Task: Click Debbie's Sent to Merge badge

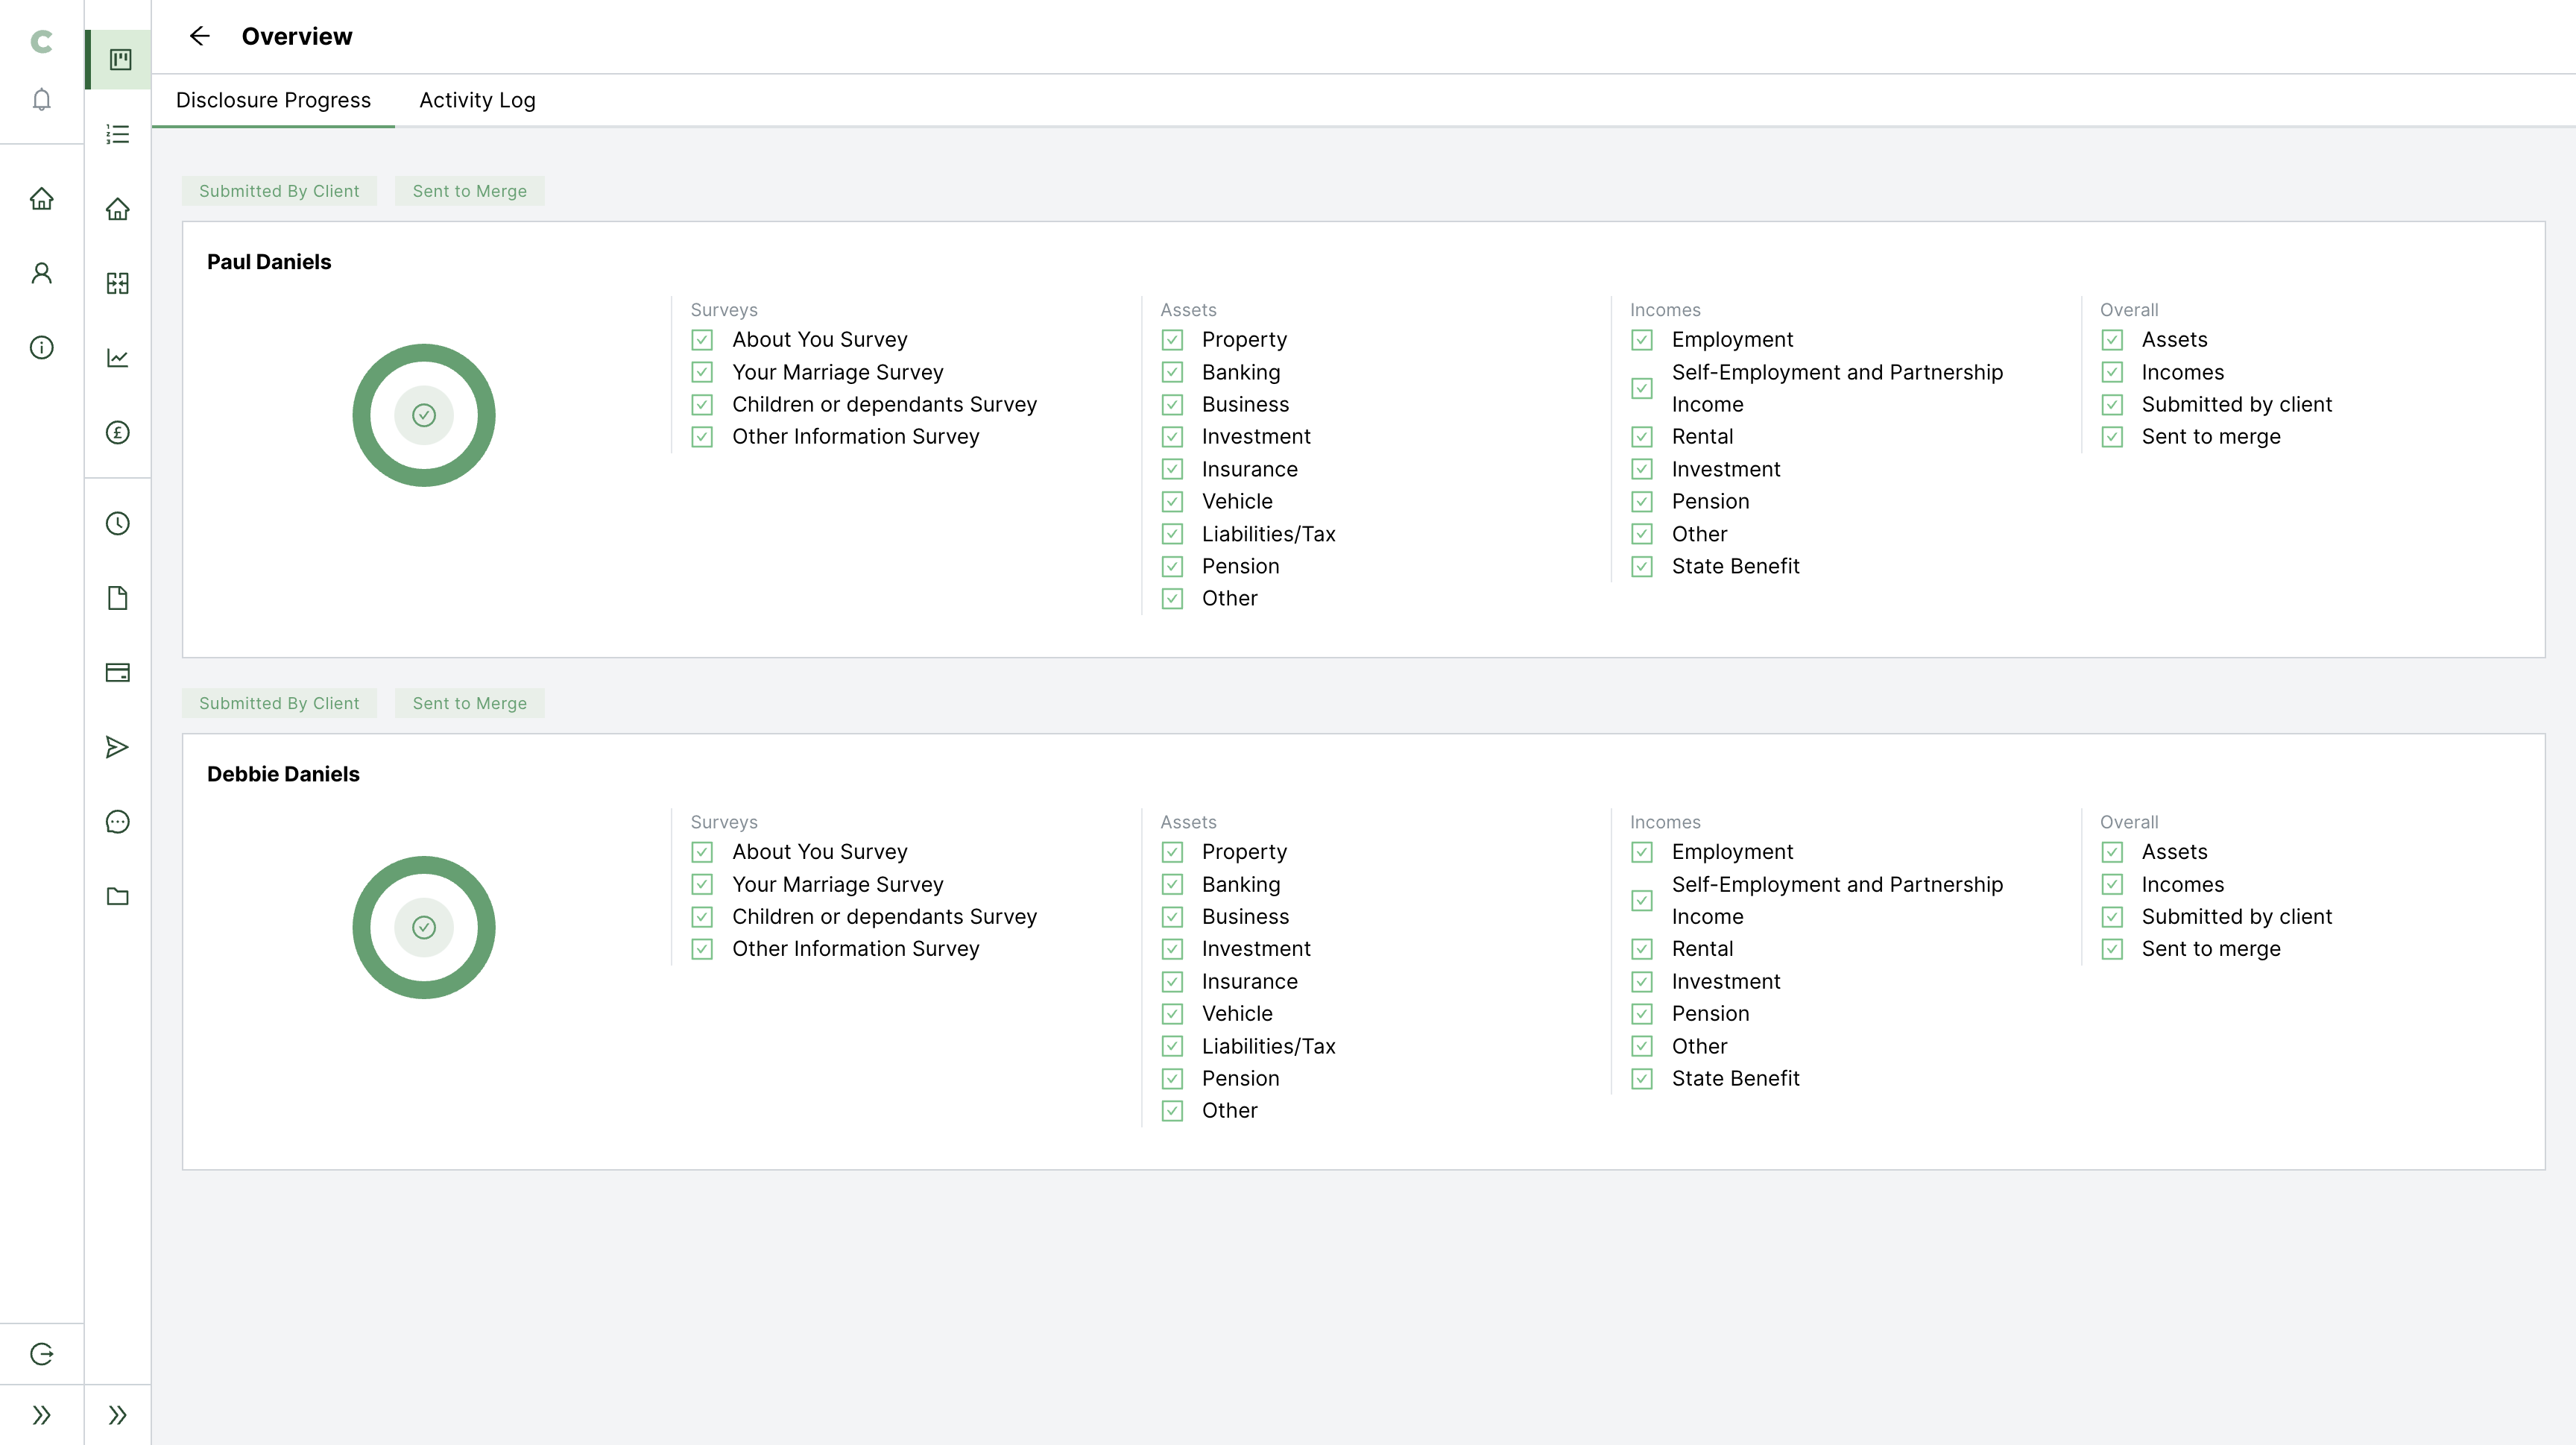Action: [469, 703]
